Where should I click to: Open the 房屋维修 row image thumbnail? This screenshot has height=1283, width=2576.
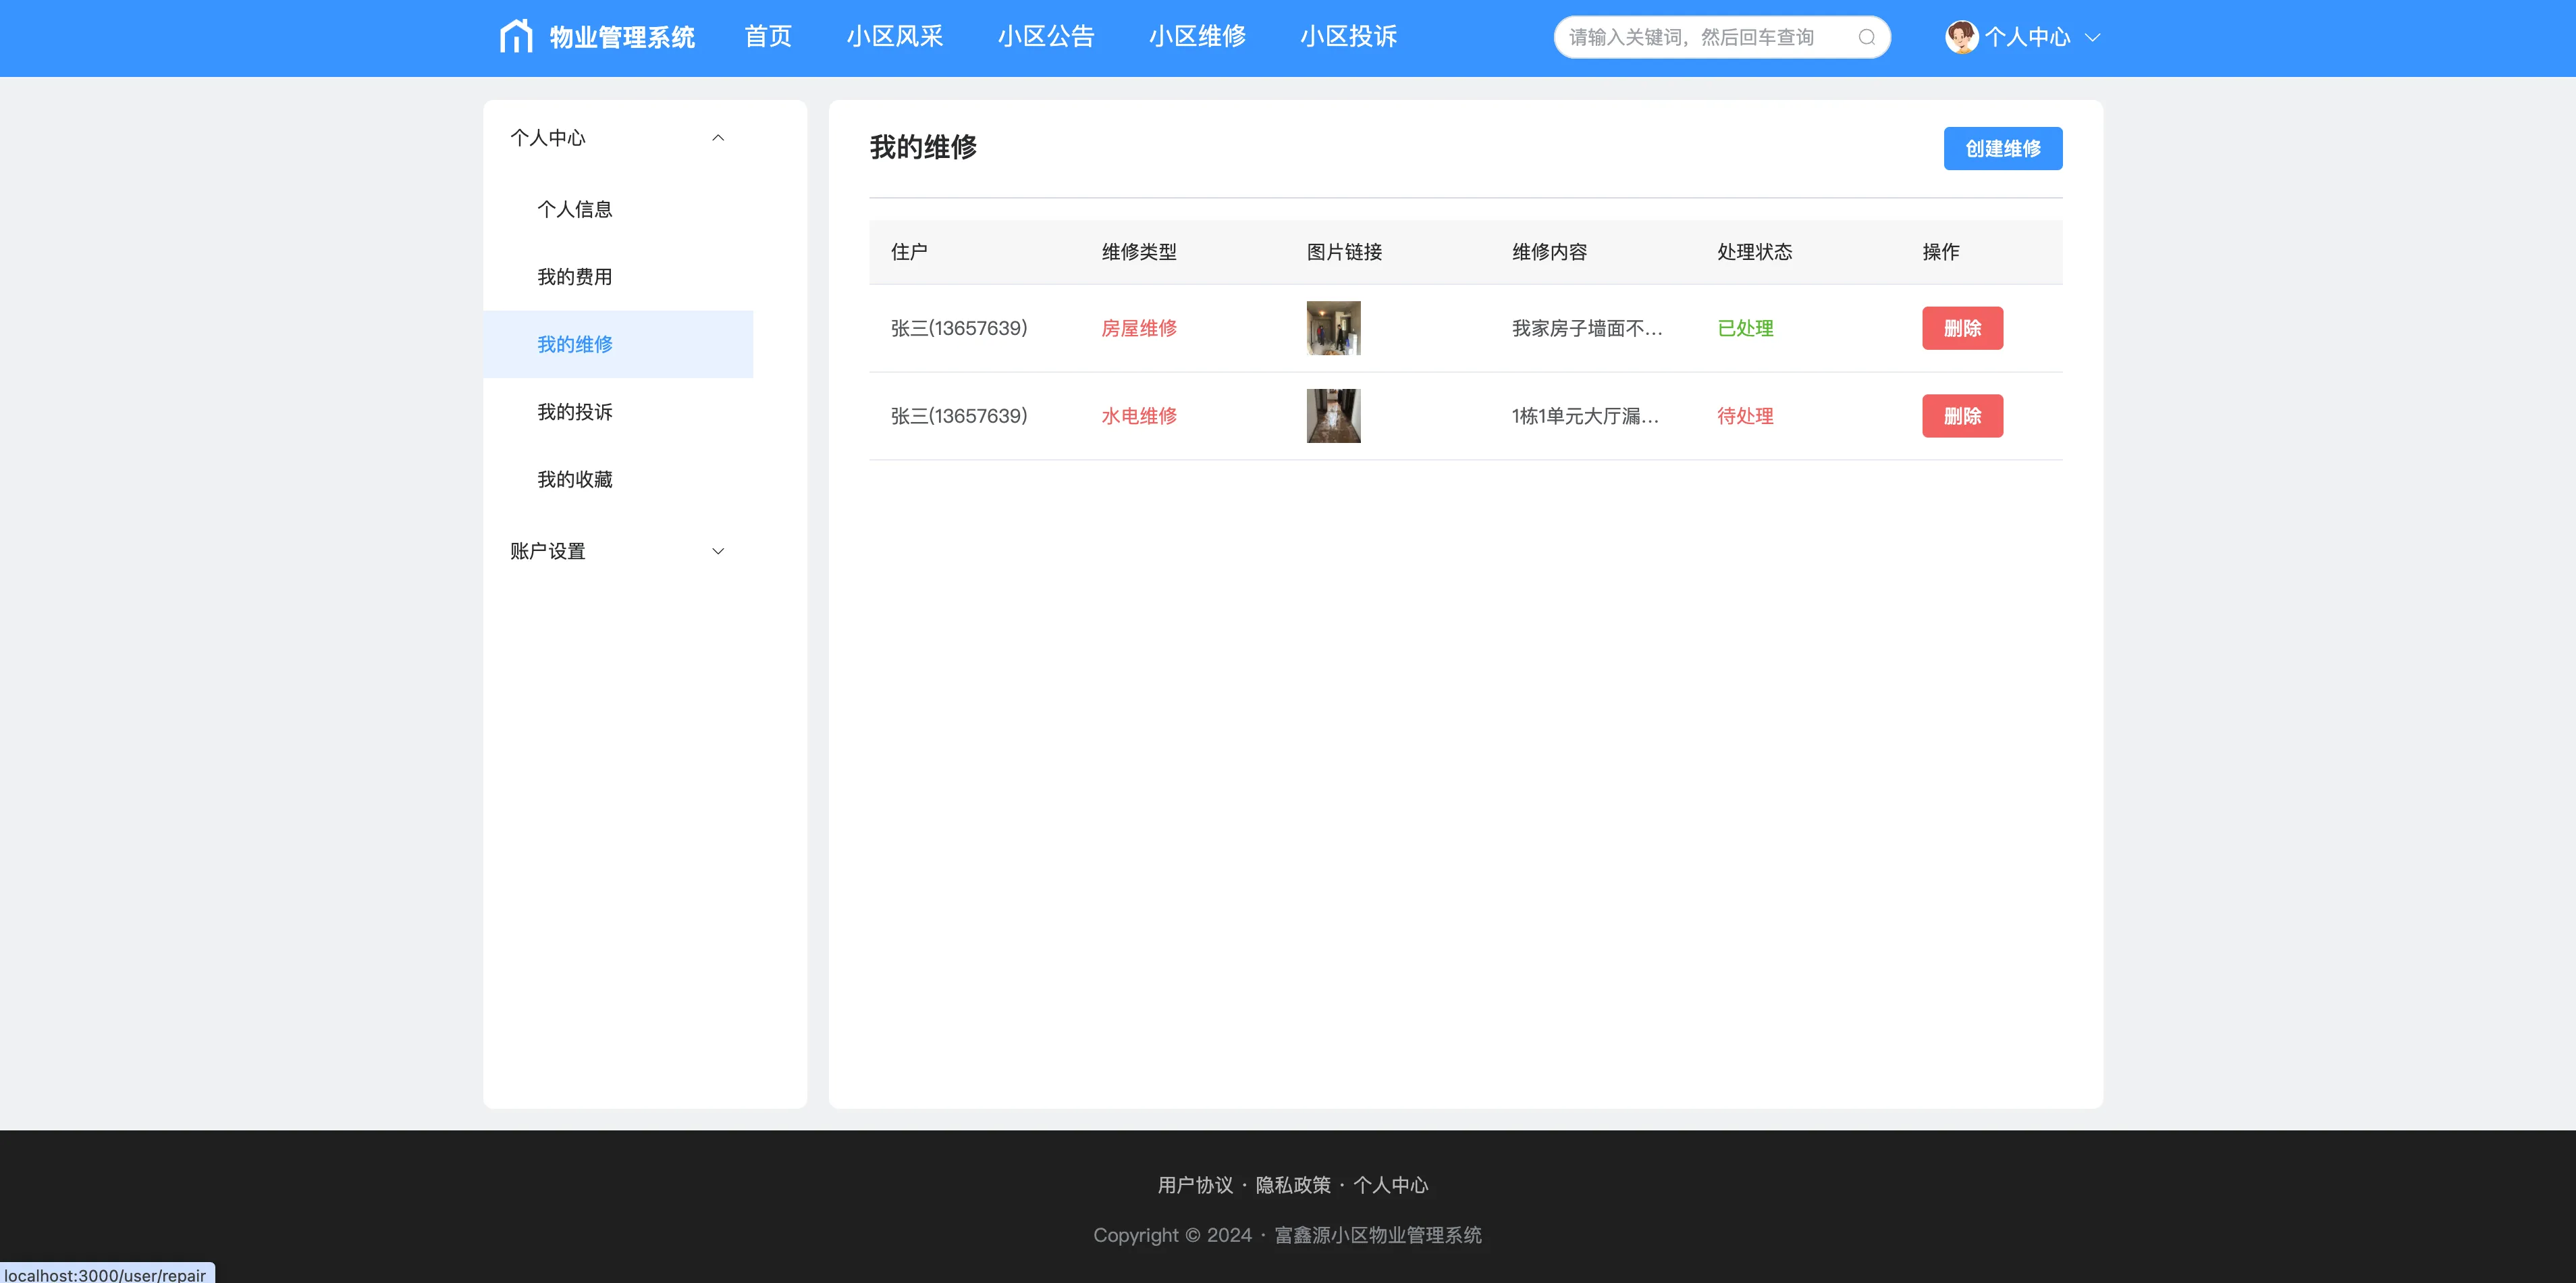coord(1333,328)
